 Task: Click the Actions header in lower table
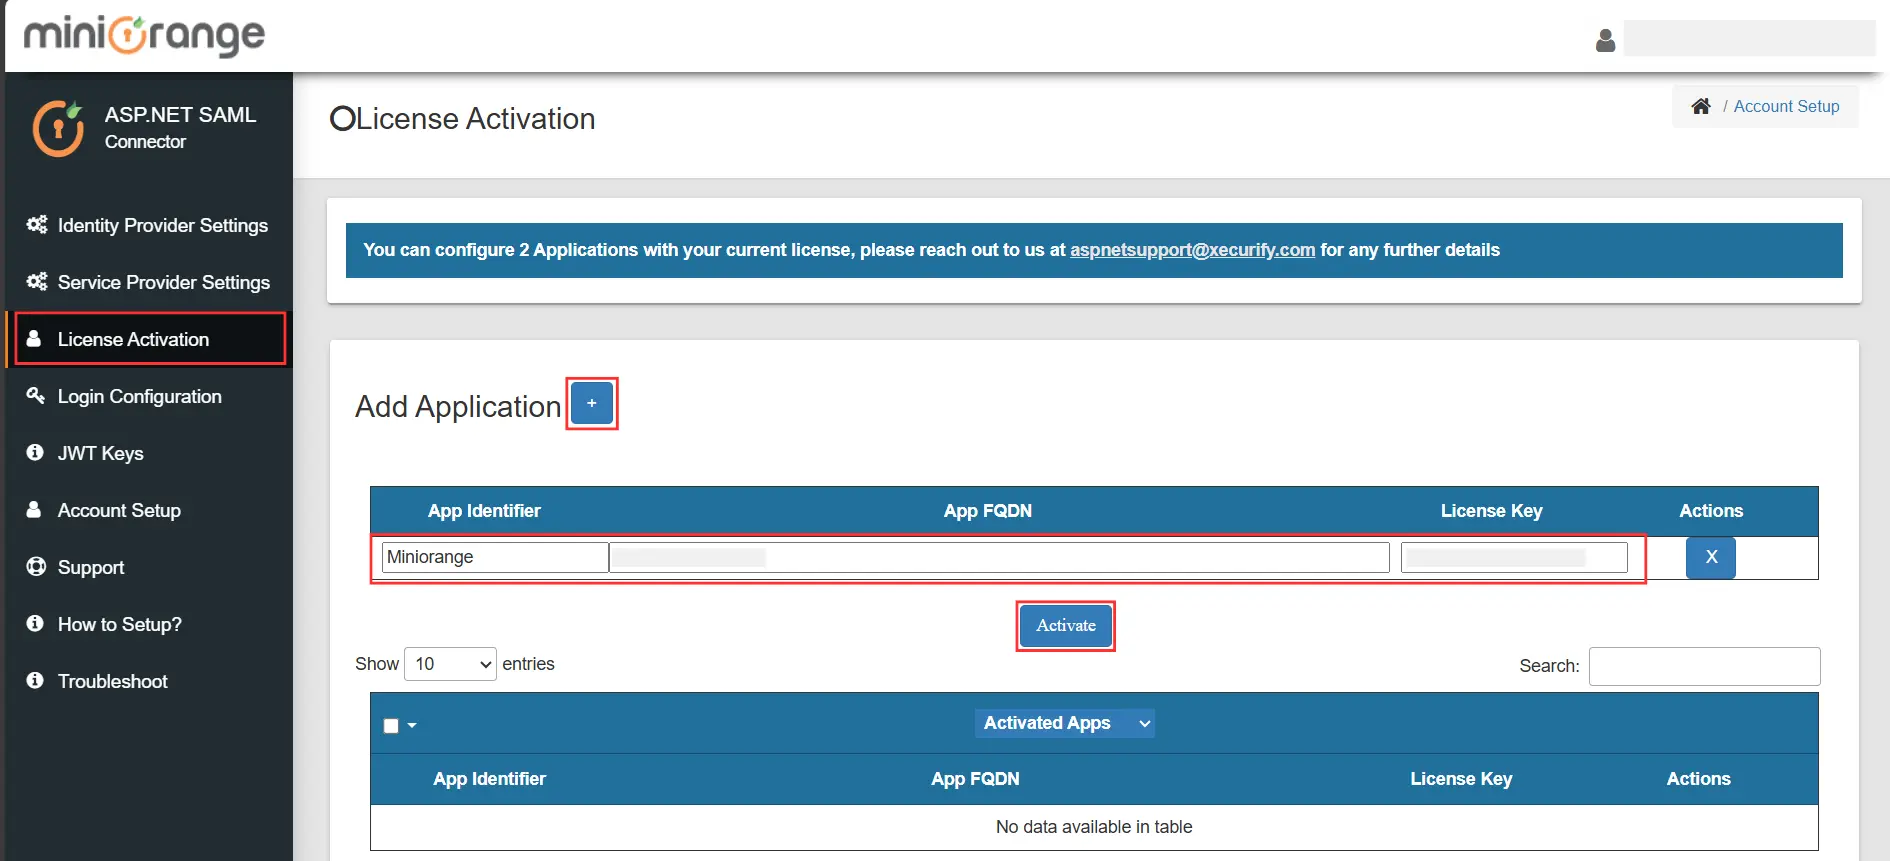1698,779
